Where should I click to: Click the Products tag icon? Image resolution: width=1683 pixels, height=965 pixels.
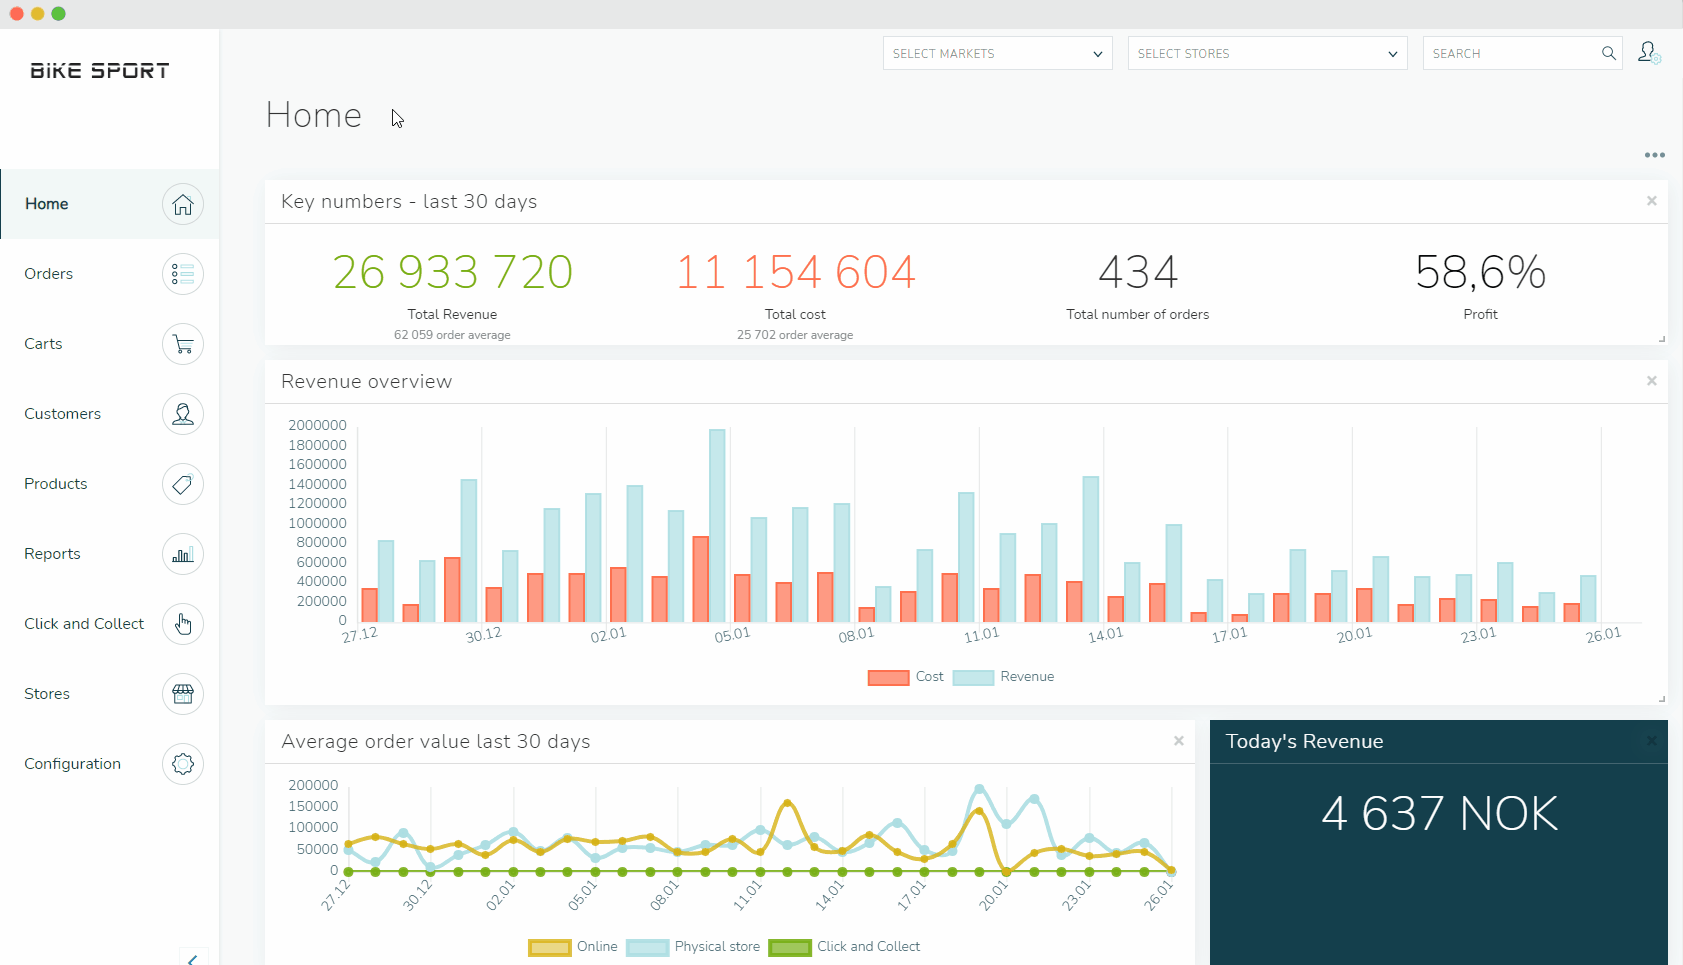183,484
